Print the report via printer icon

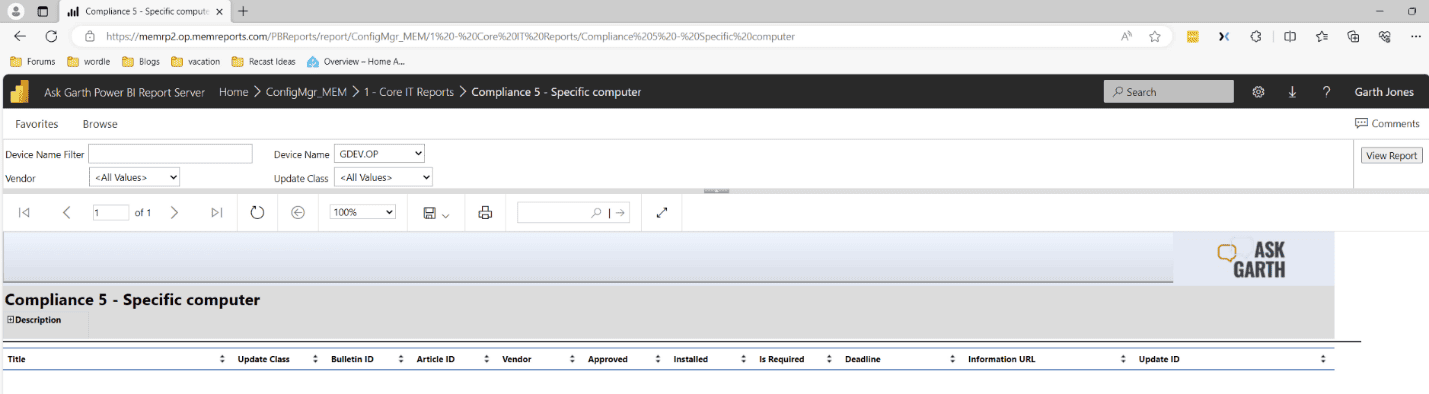(x=485, y=212)
